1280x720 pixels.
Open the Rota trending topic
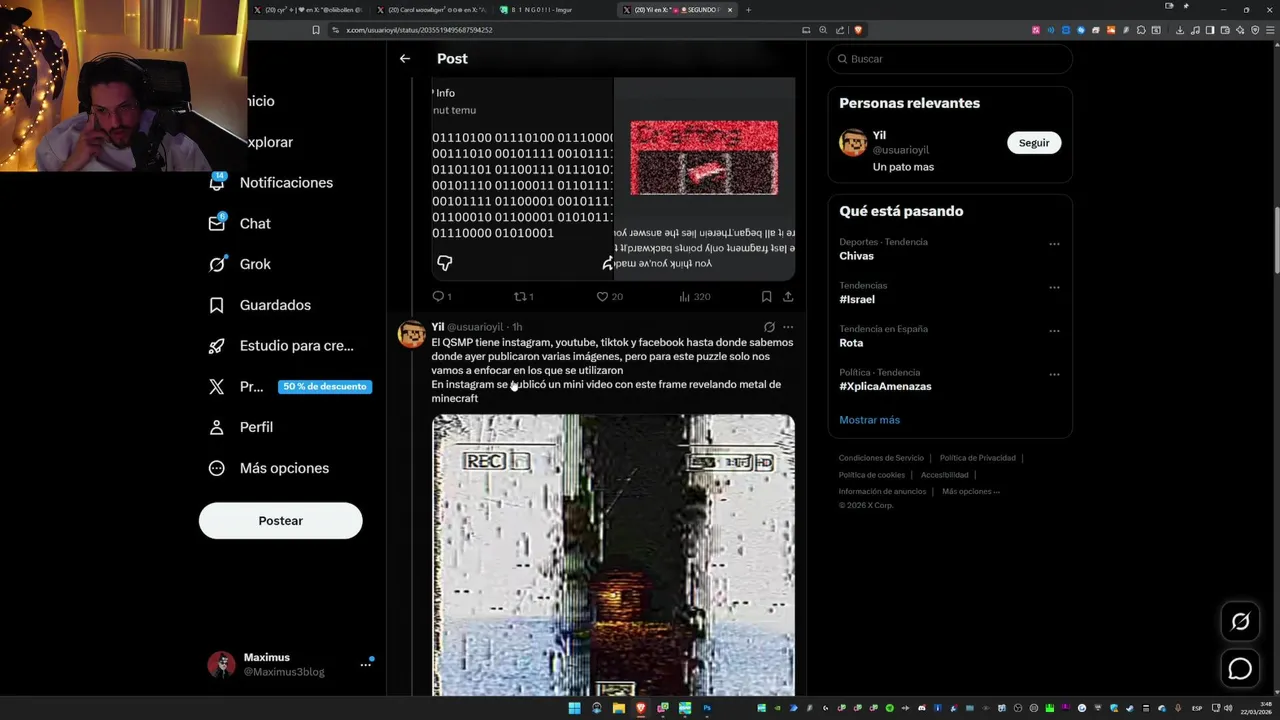tap(851, 343)
